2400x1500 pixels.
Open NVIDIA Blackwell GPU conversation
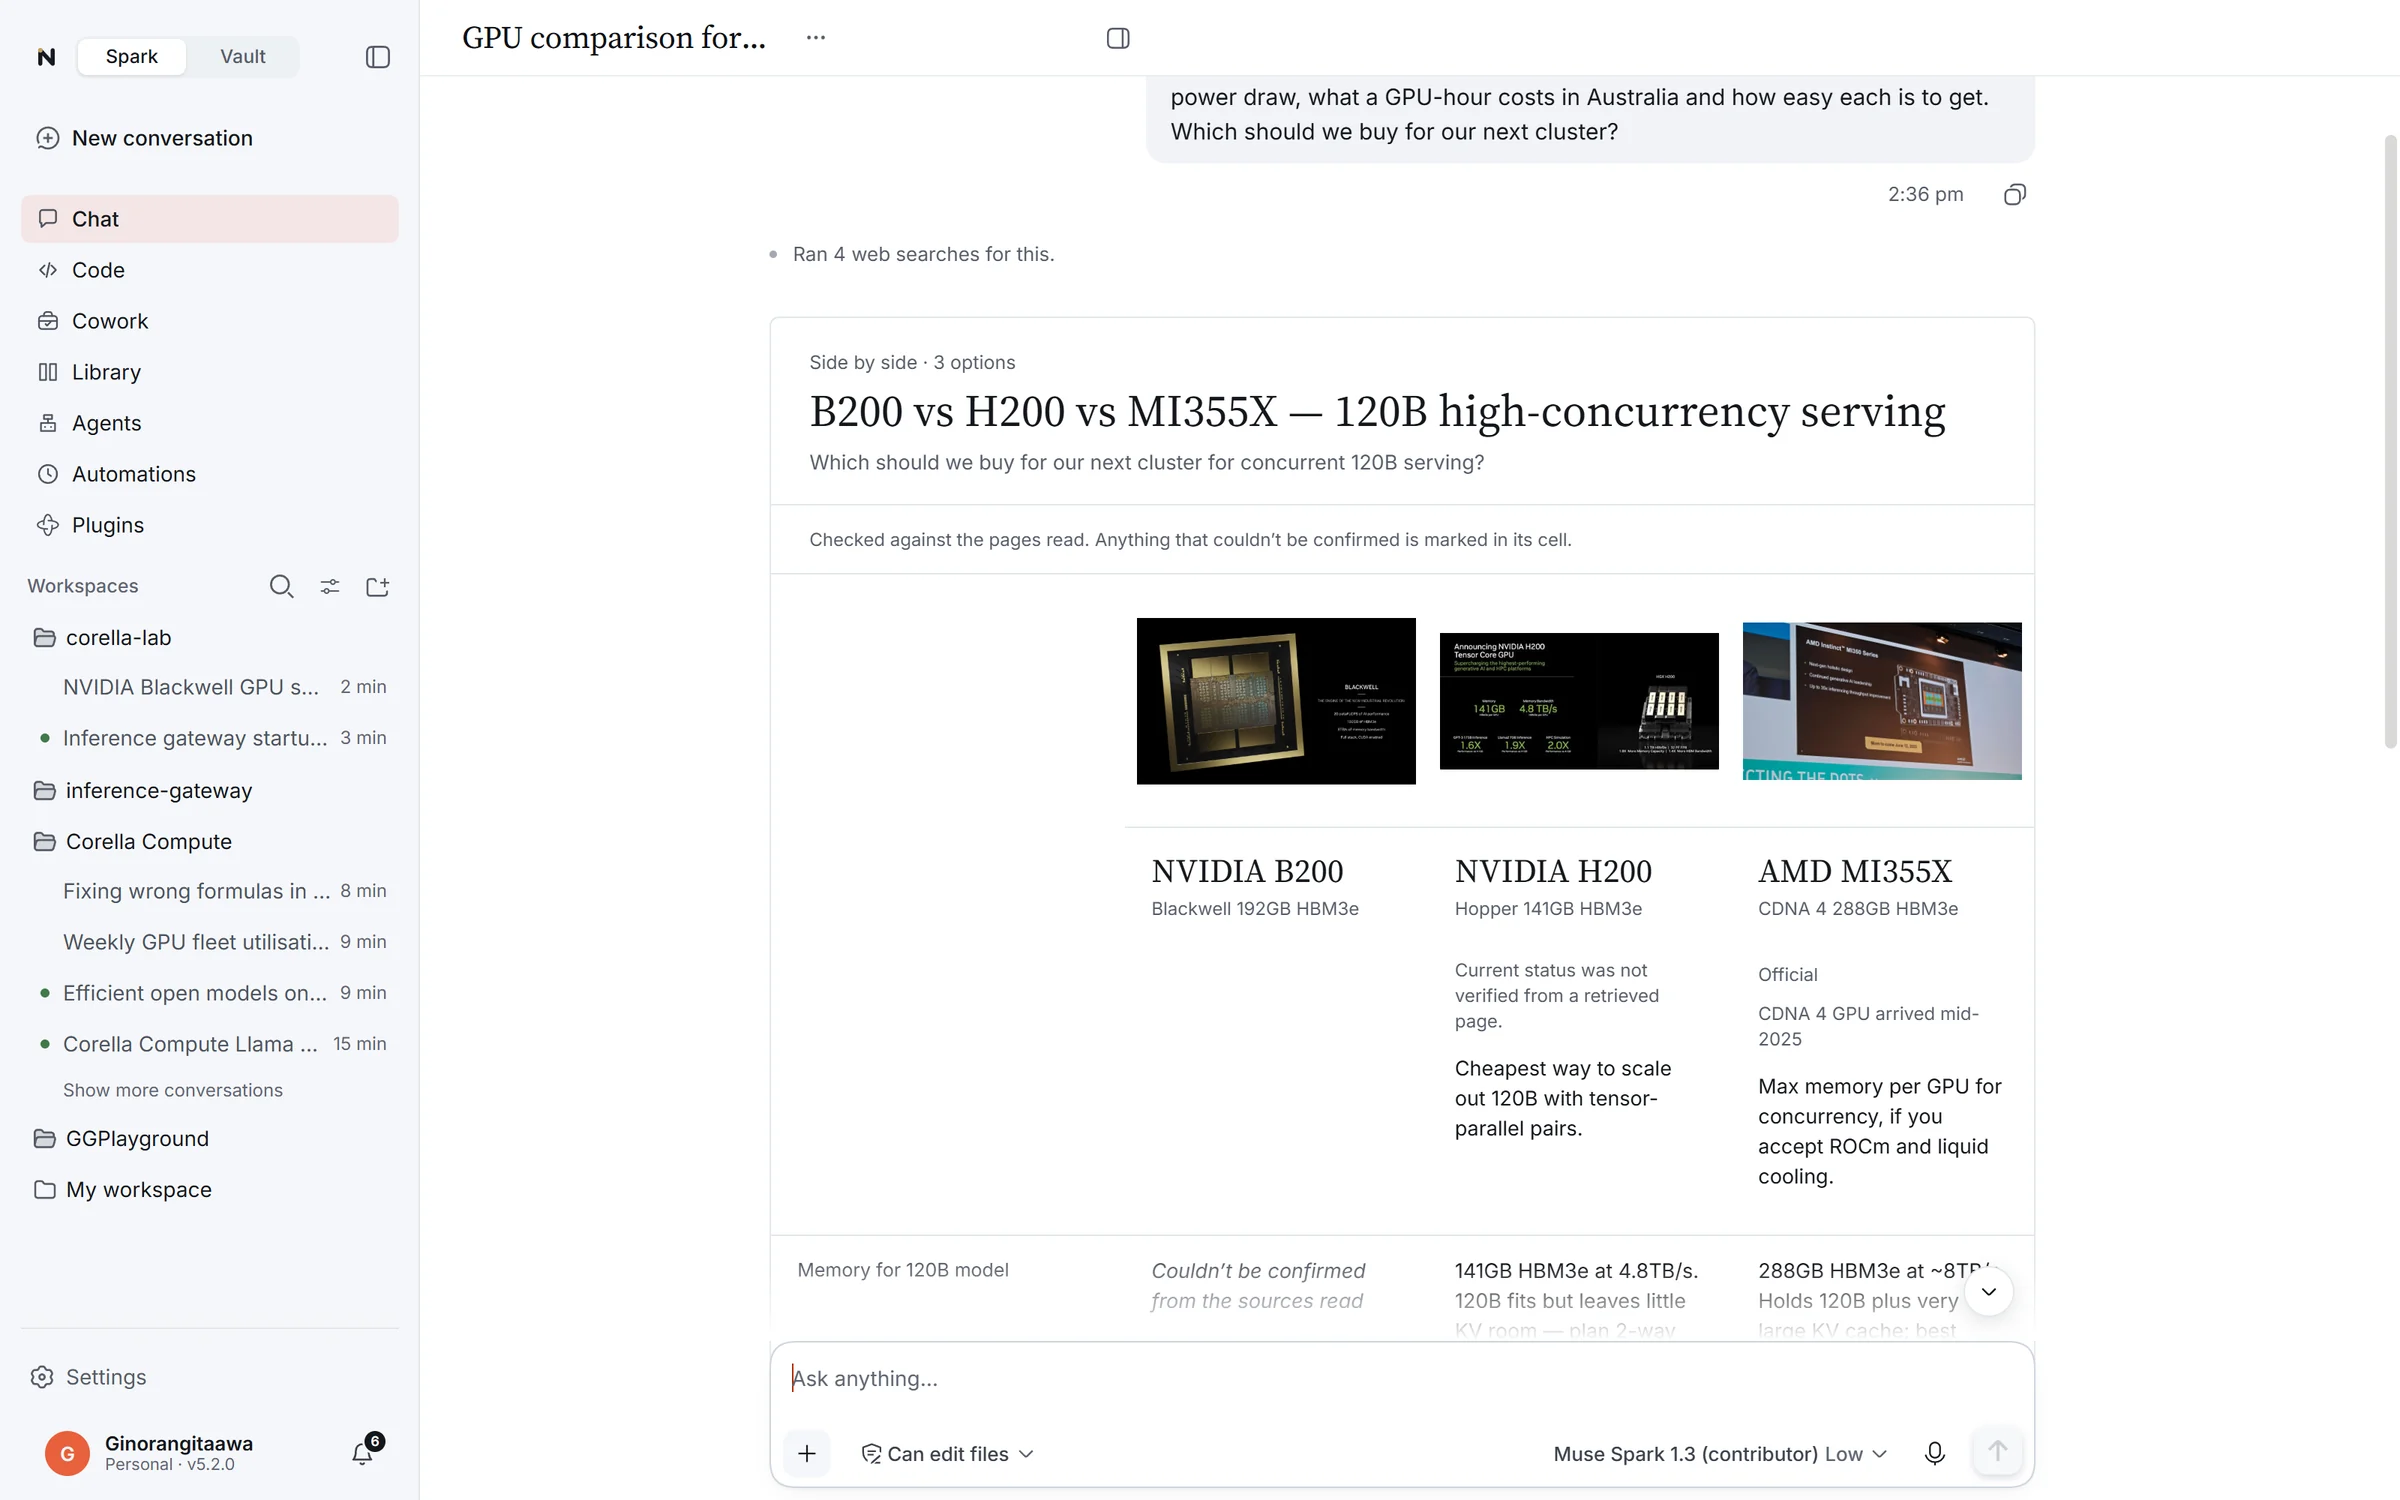tap(210, 687)
